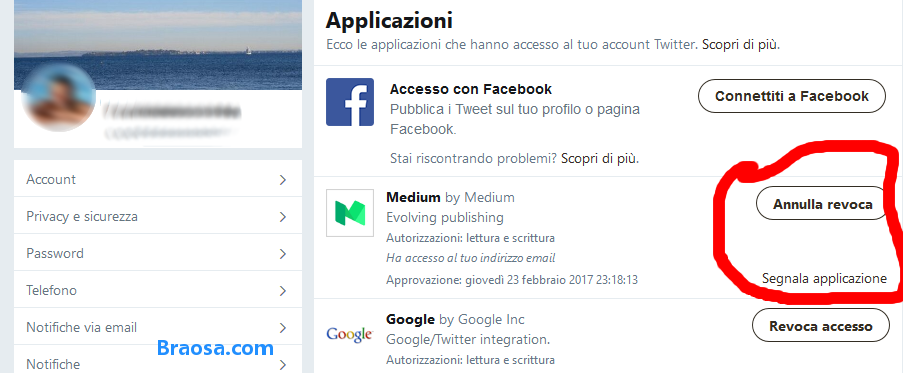Click the green Medium app icon
This screenshot has width=903, height=373.
(350, 212)
